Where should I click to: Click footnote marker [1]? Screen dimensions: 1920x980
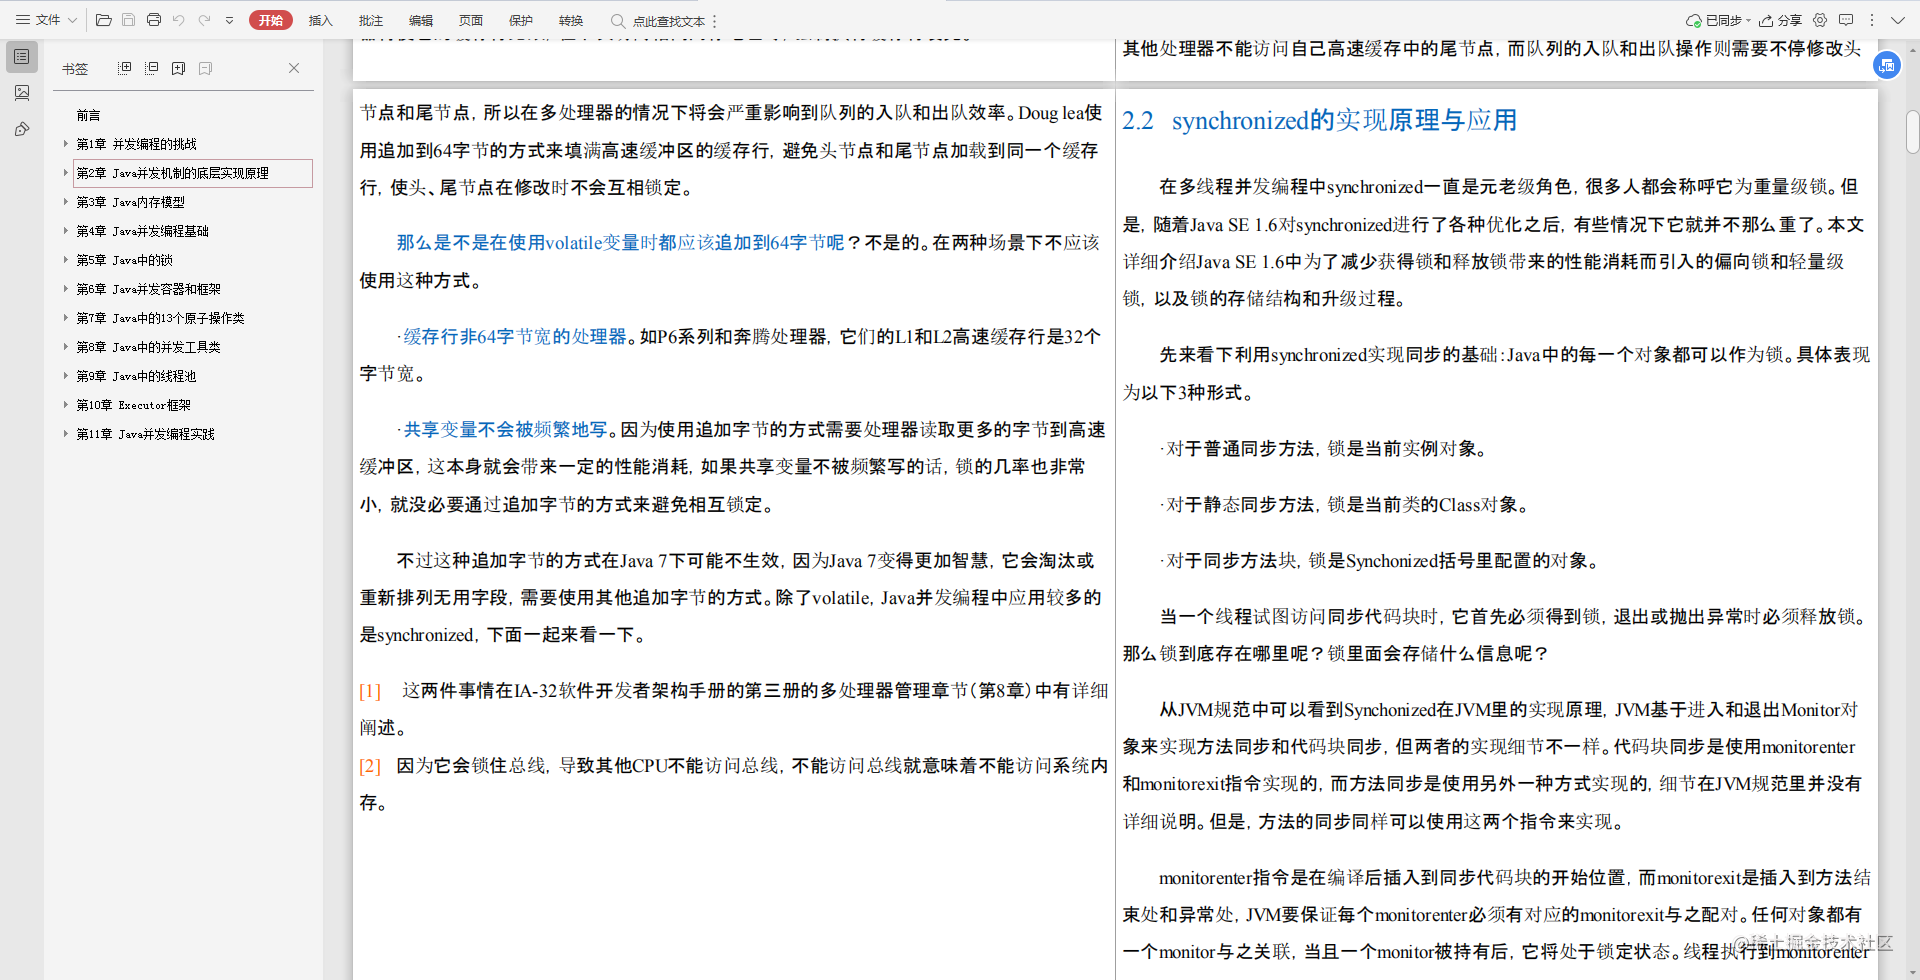point(370,691)
